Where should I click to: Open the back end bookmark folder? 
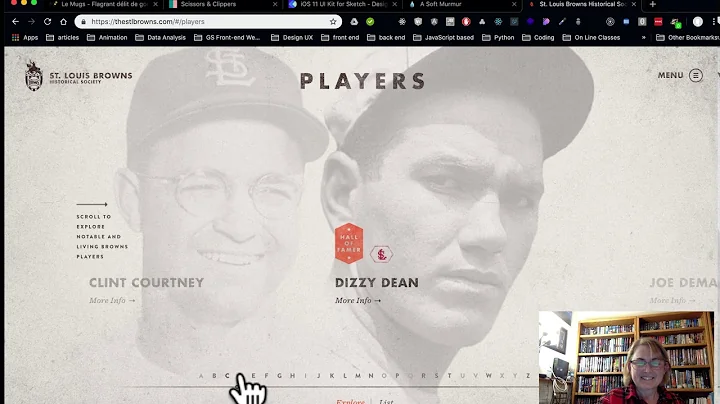(x=386, y=38)
